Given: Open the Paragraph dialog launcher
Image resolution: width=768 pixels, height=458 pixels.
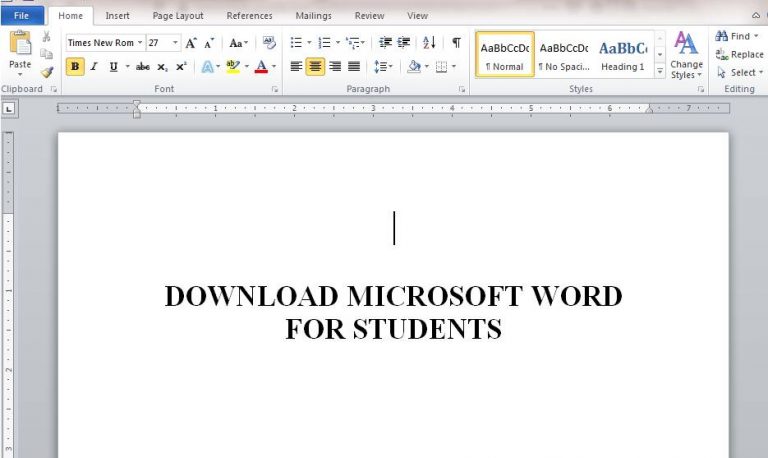Looking at the screenshot, I should pyautogui.click(x=462, y=89).
